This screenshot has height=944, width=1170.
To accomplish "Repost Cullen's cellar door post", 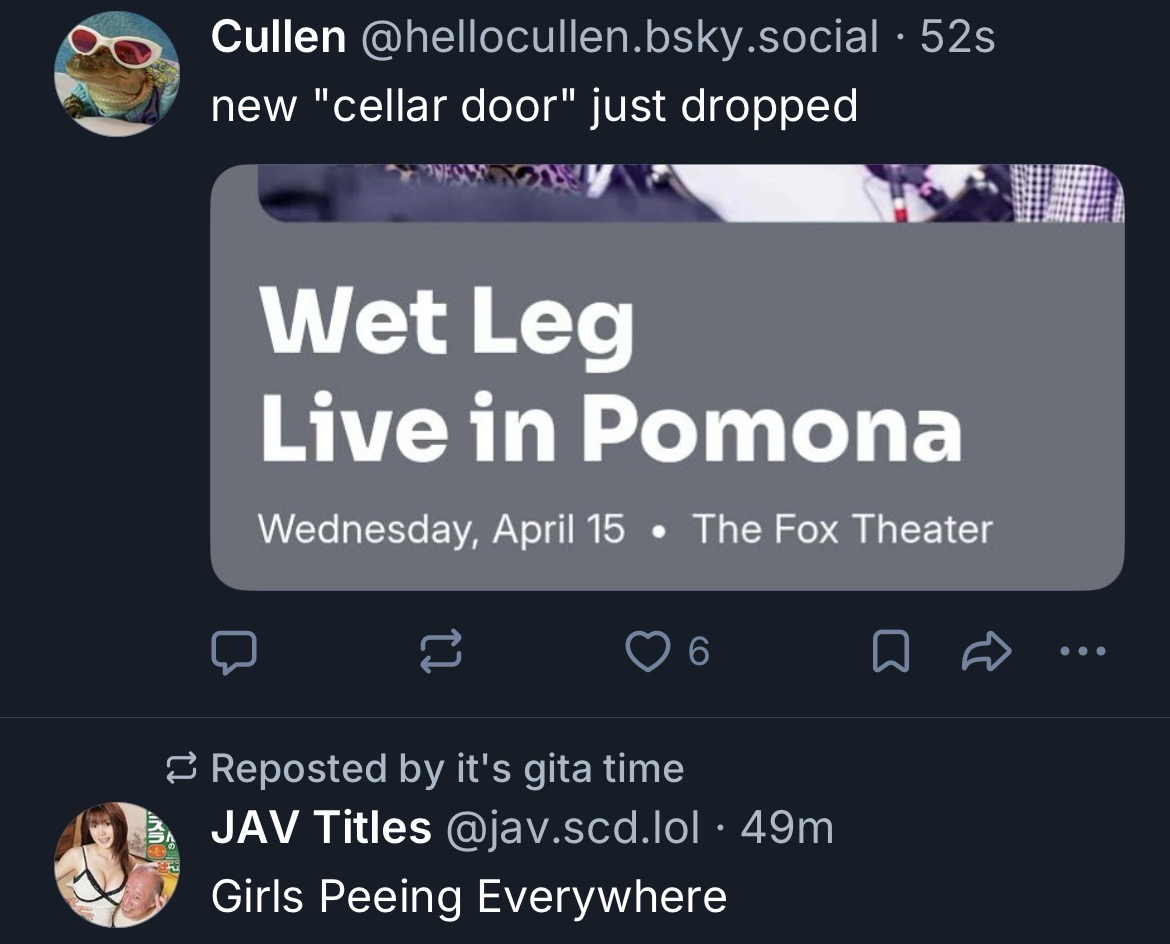I will coord(439,652).
